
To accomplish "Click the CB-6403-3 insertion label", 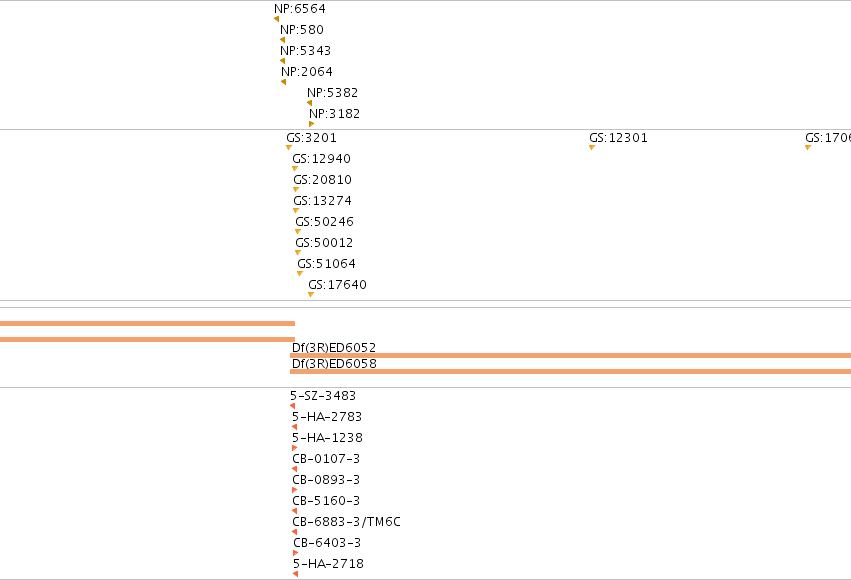I will 327,543.
